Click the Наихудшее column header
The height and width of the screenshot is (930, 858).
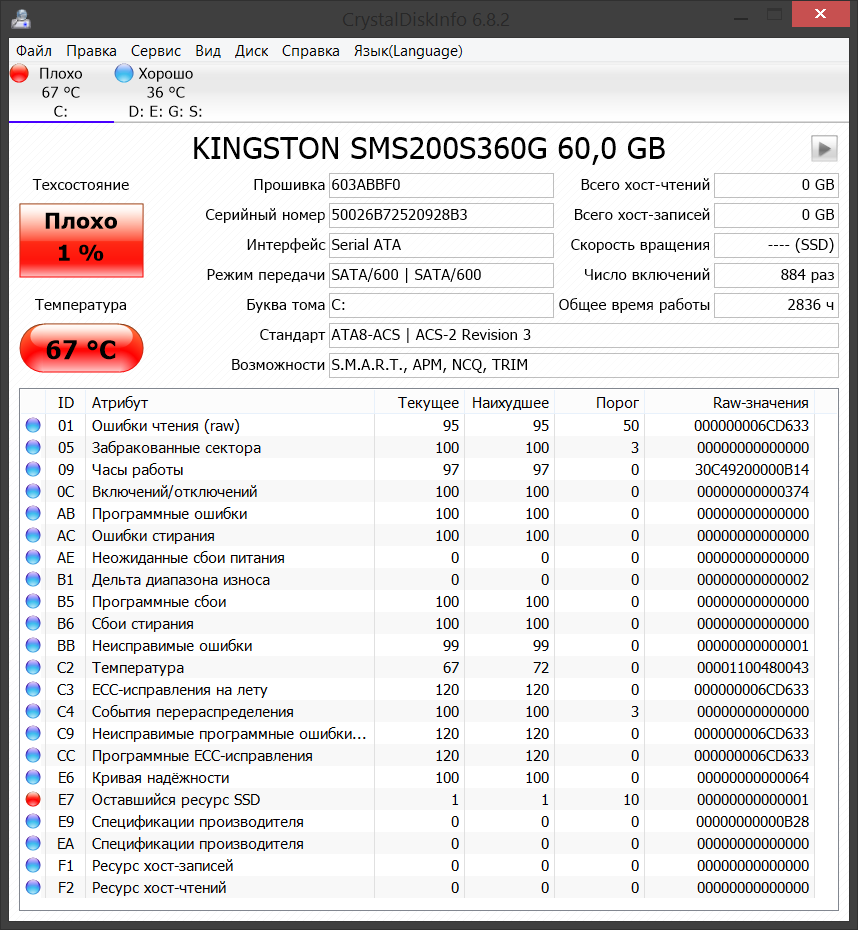click(510, 403)
